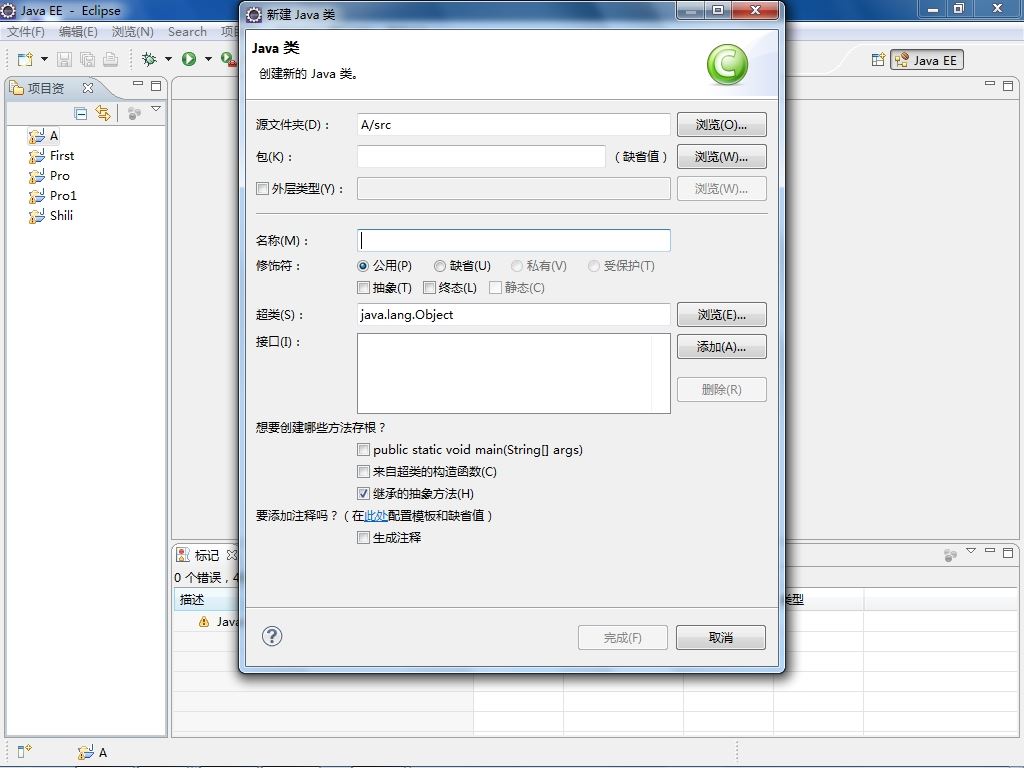Click the Save toolbar icon
Image resolution: width=1024 pixels, height=768 pixels.
64,59
